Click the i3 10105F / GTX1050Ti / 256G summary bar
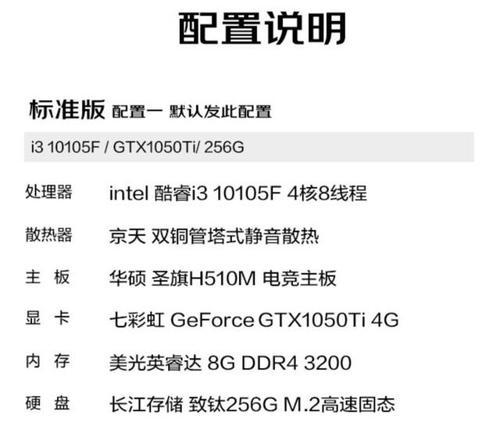 pos(249,147)
